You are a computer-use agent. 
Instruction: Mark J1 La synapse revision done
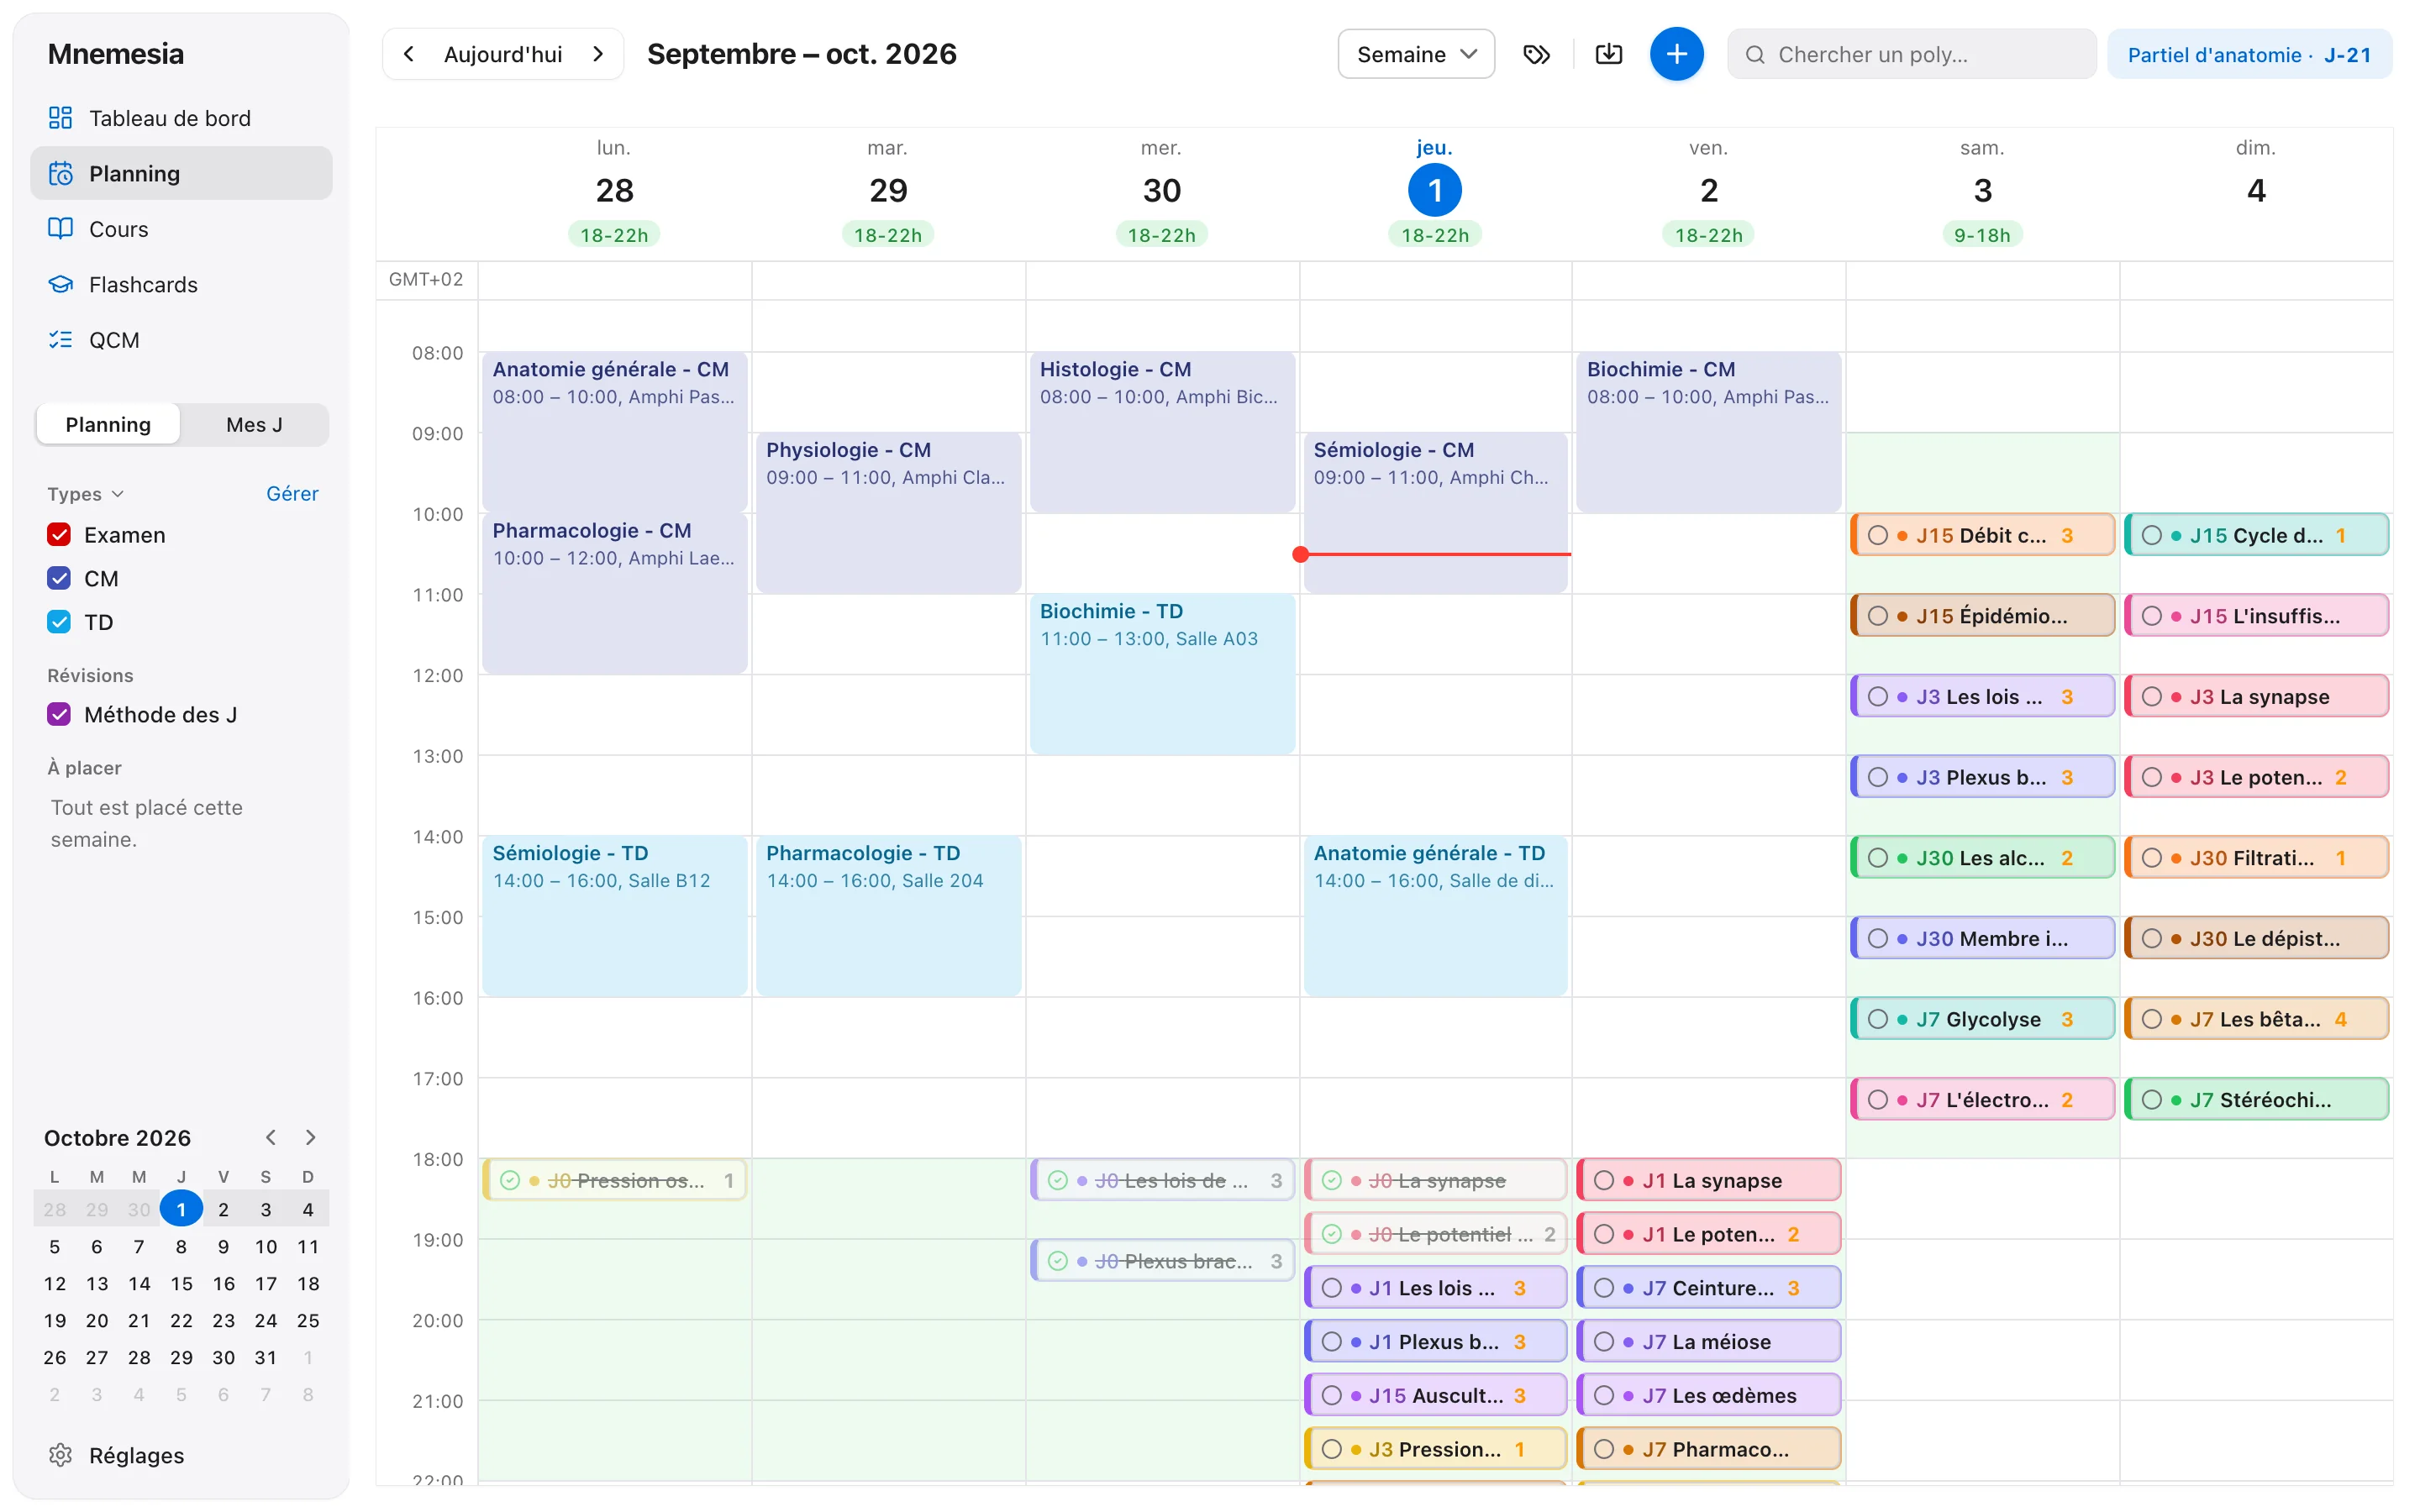pos(1604,1180)
